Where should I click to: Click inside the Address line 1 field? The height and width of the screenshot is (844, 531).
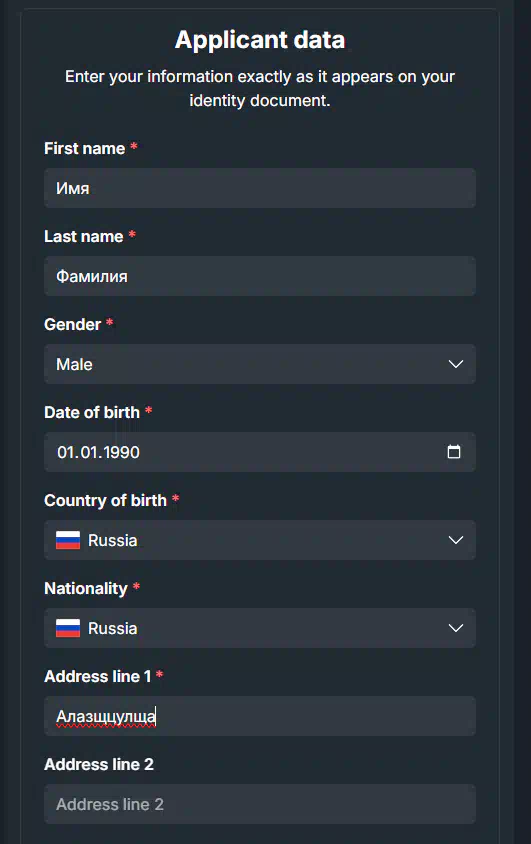tap(260, 716)
